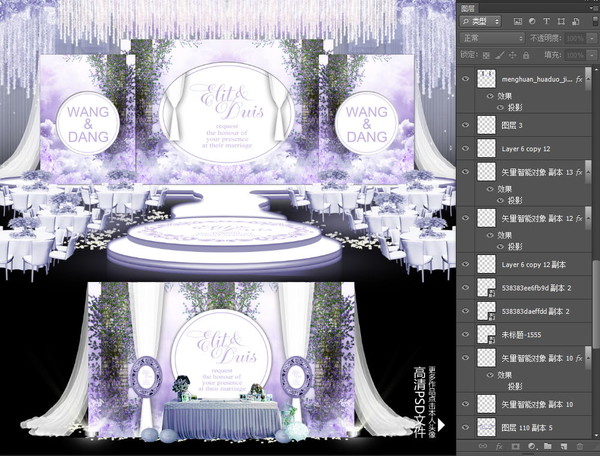Select the 图层 110 副本 5 layer name

(526, 428)
